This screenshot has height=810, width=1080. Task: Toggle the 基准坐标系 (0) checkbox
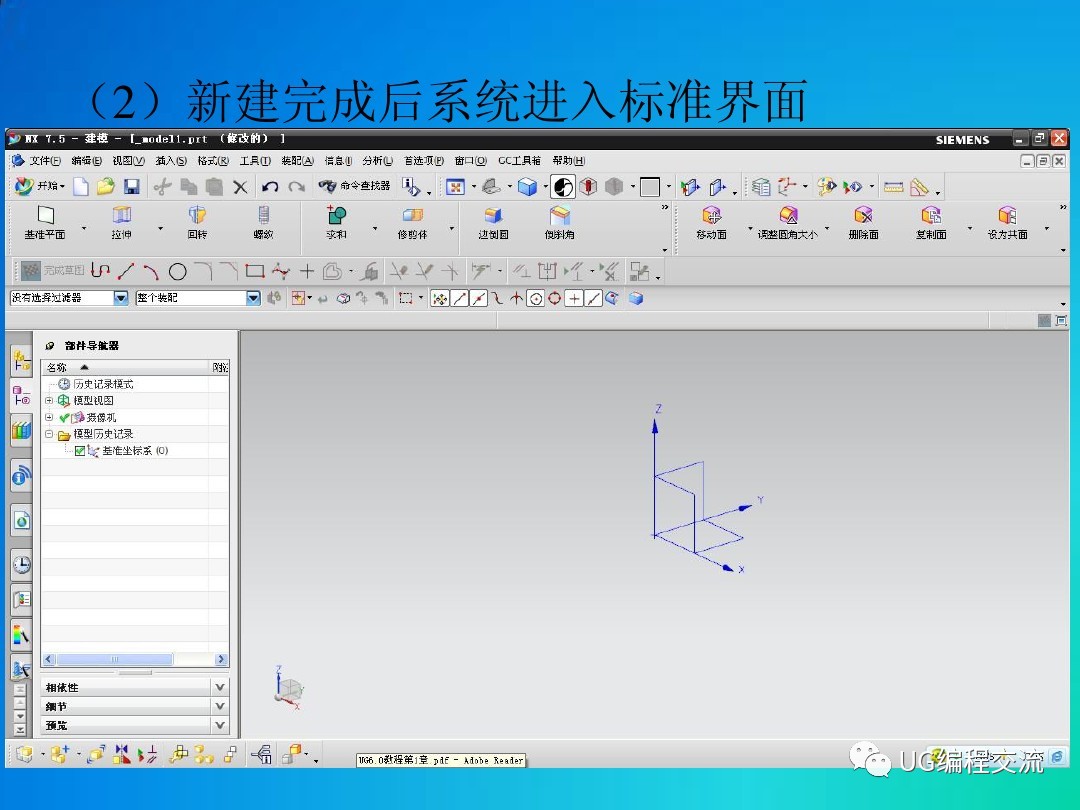[x=77, y=450]
